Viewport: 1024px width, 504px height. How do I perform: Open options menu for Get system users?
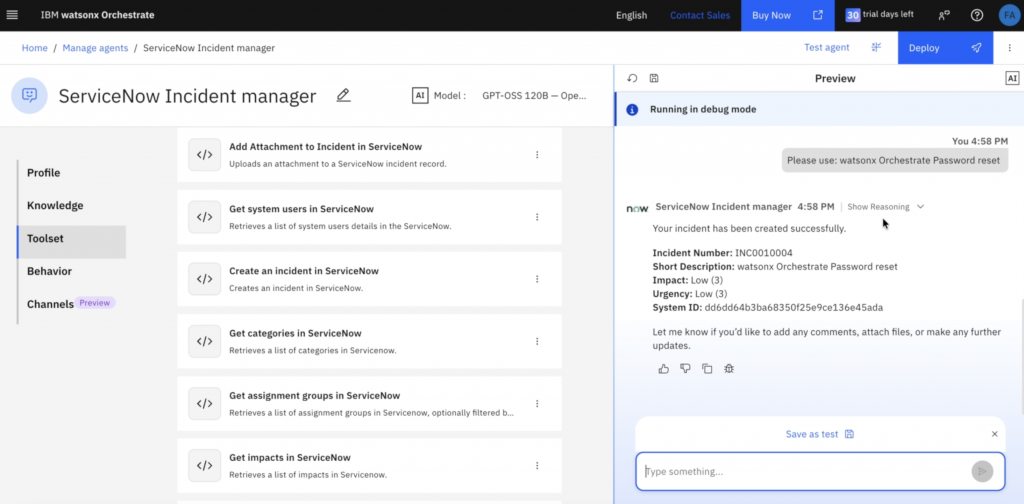coord(537,217)
